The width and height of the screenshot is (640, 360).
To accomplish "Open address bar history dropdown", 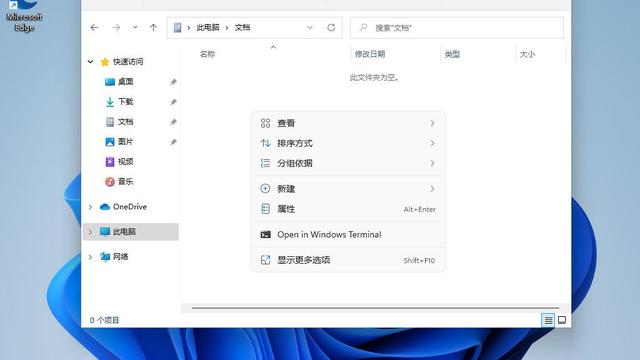I will click(x=310, y=28).
